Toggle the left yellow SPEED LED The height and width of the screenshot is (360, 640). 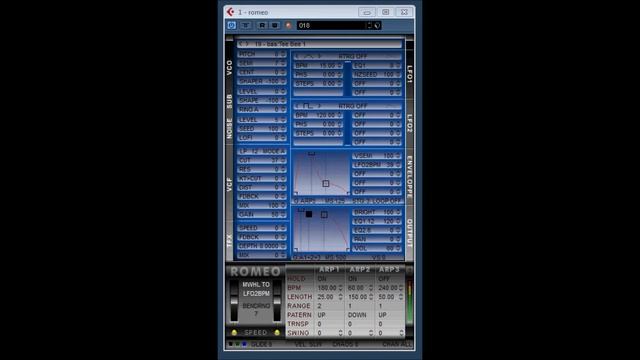point(234,333)
